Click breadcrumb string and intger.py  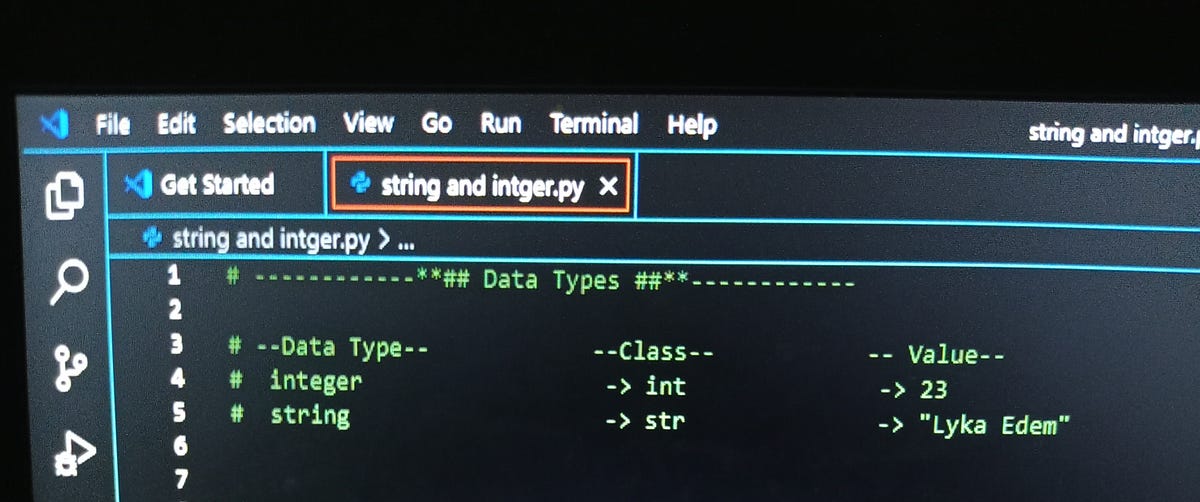(x=270, y=239)
